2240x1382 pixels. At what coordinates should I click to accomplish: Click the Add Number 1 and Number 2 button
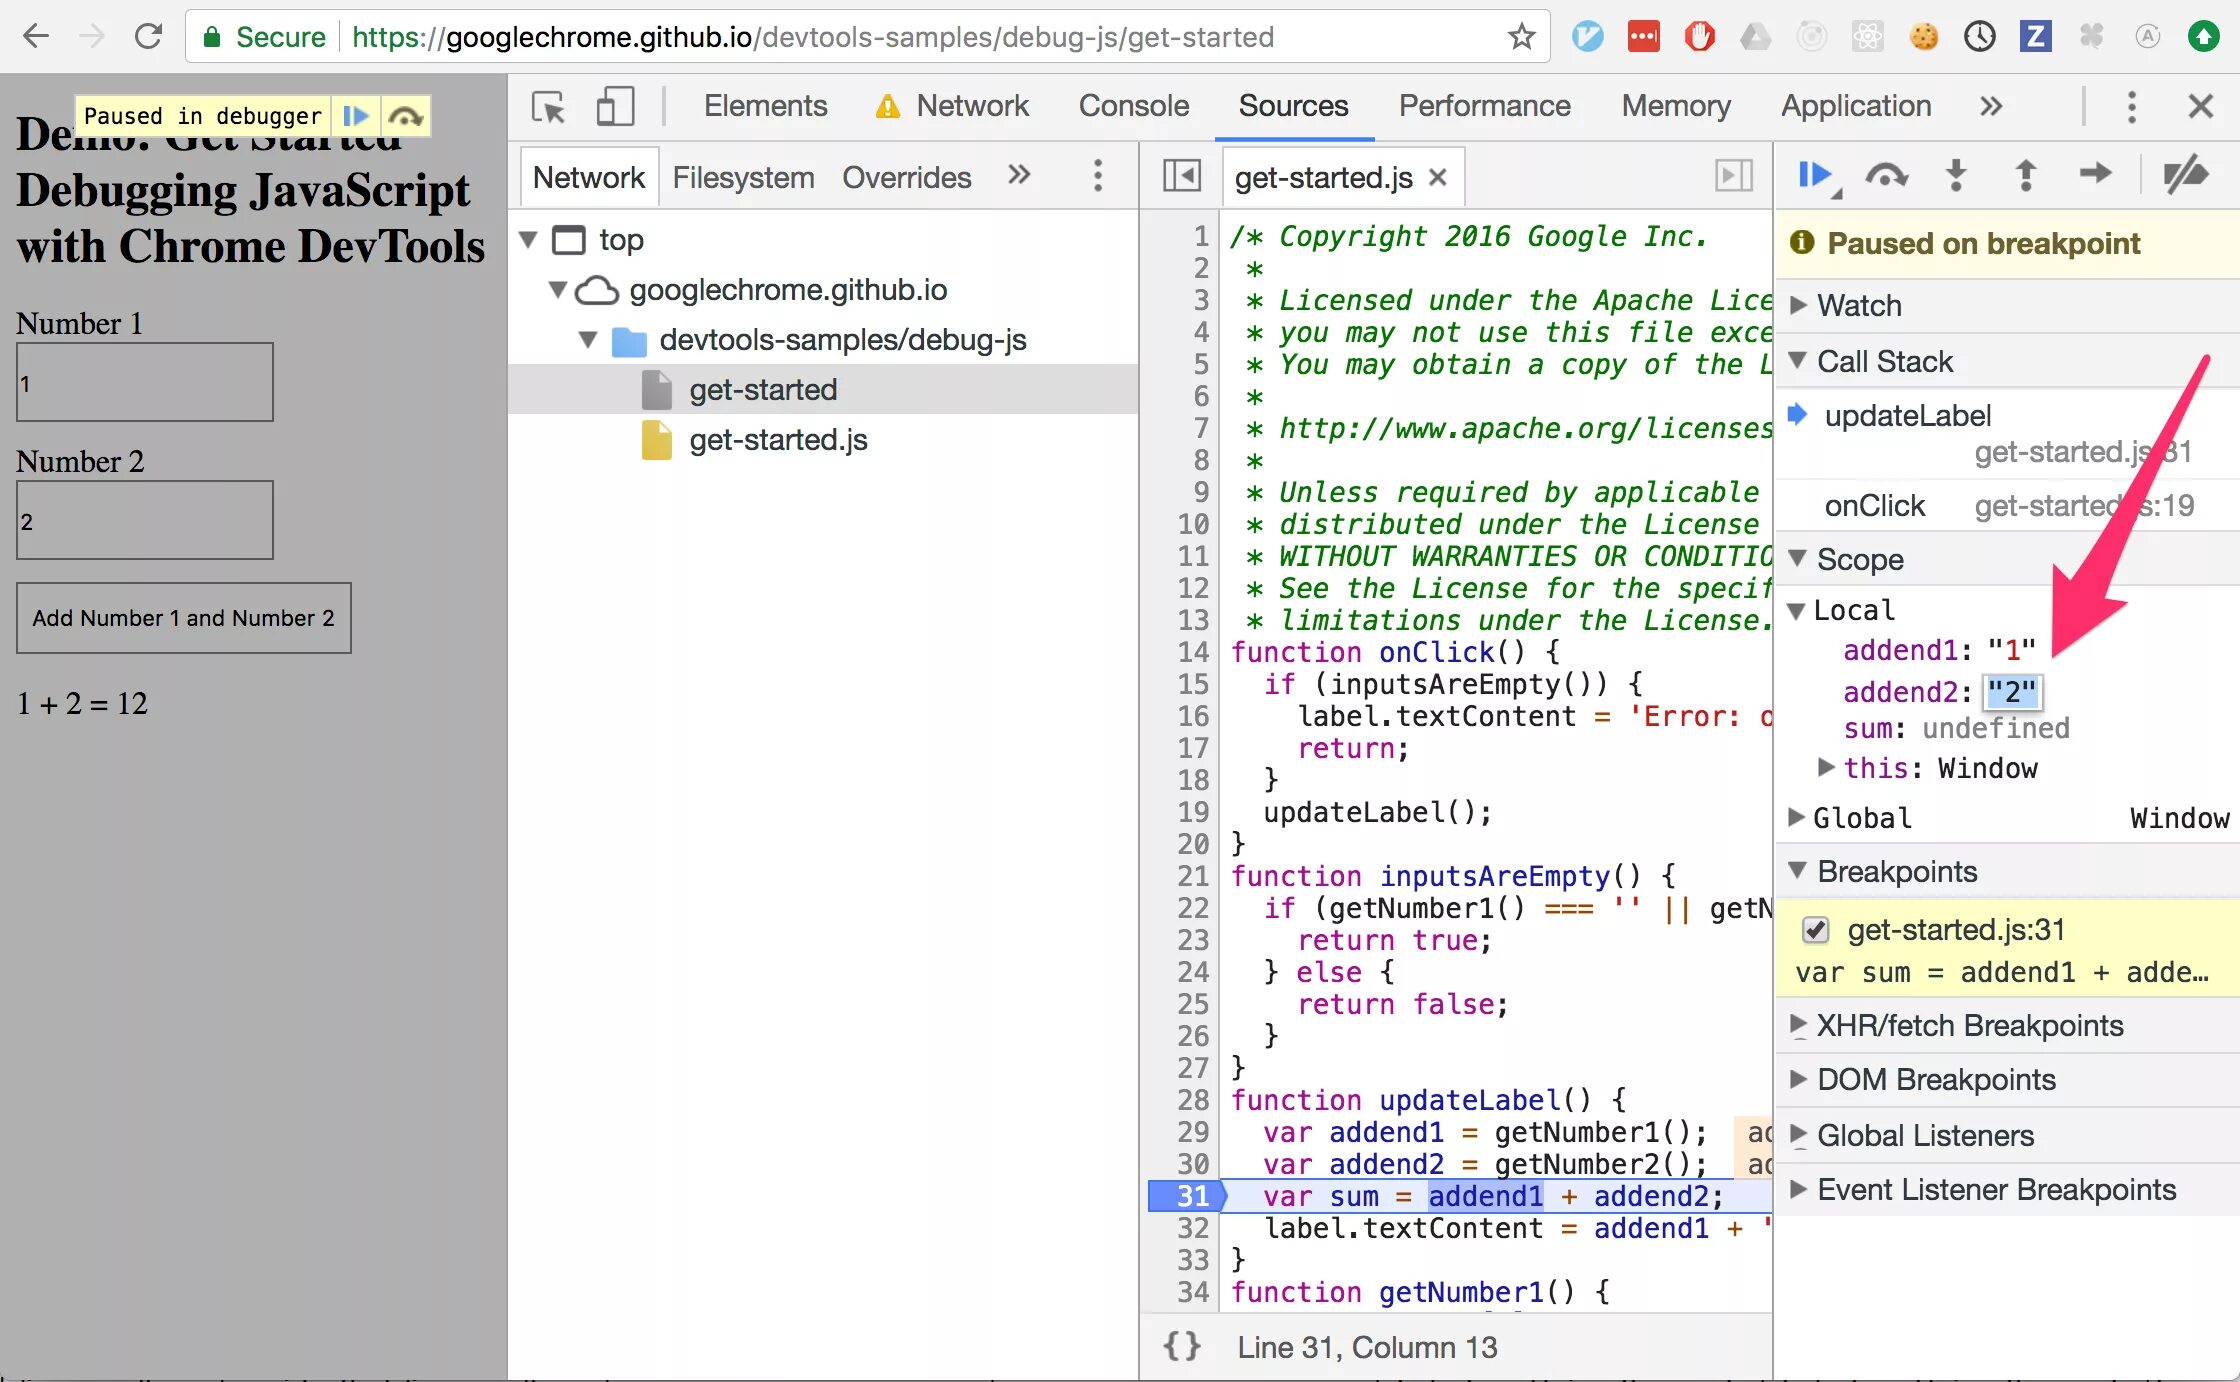tap(182, 617)
